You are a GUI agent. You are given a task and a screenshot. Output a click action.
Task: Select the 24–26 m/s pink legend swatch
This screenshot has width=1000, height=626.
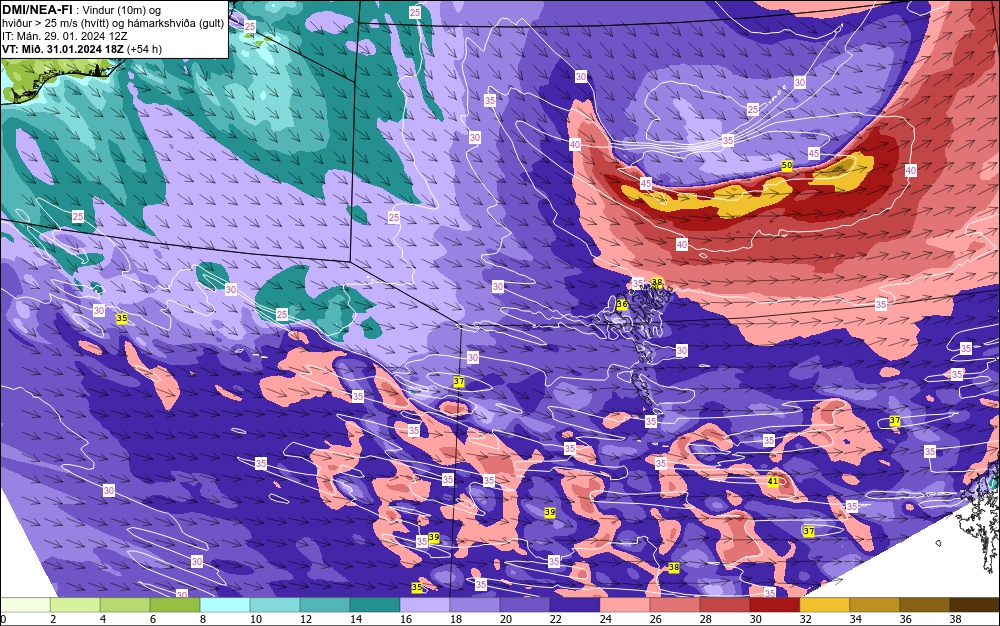click(625, 605)
